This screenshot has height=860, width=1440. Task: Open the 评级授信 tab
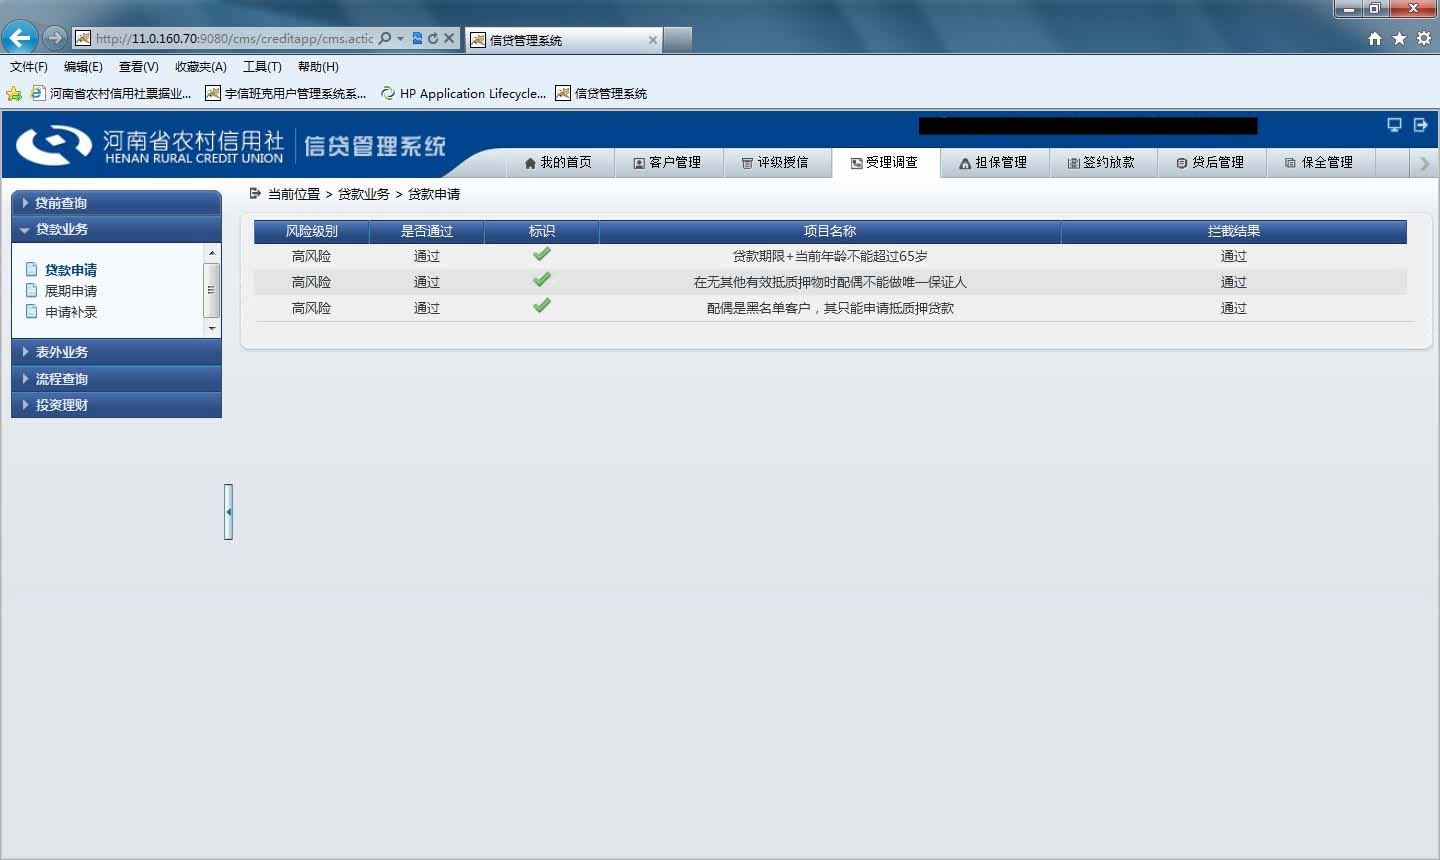(775, 162)
